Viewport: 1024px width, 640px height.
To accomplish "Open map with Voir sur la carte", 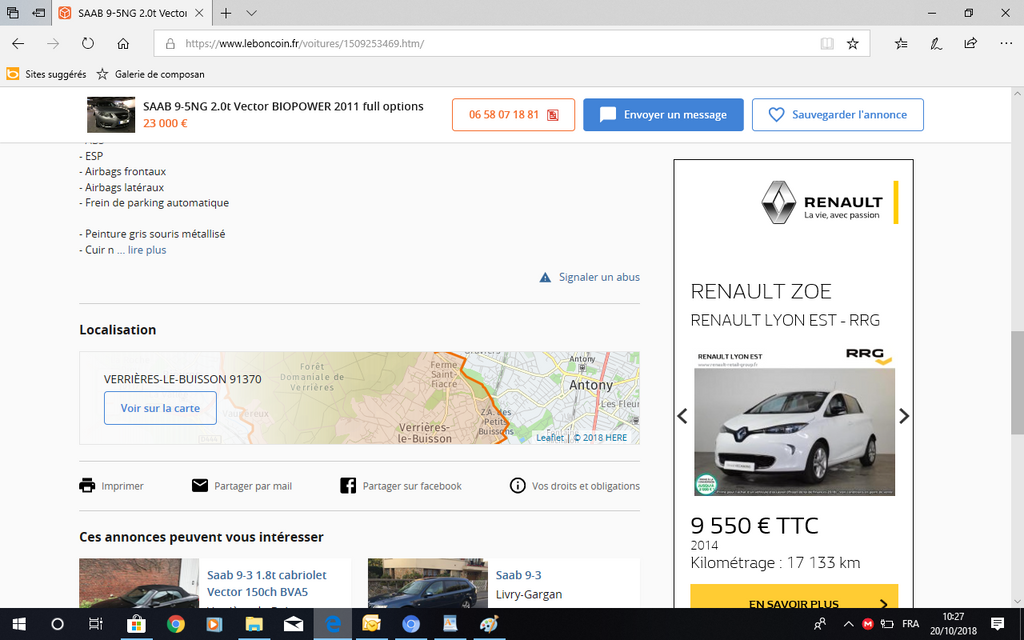I will [x=160, y=408].
